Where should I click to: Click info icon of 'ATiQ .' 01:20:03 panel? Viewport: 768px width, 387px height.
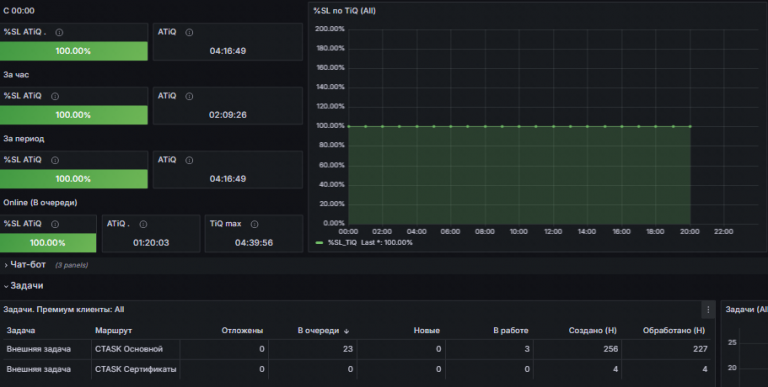pos(143,224)
